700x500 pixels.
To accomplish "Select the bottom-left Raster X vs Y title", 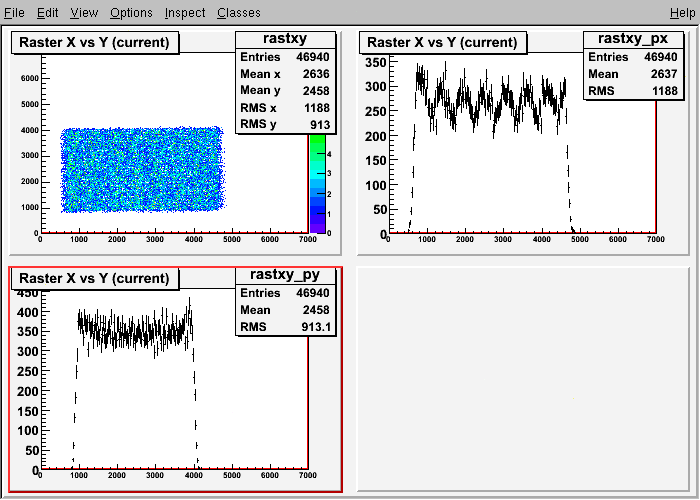I will [95, 279].
